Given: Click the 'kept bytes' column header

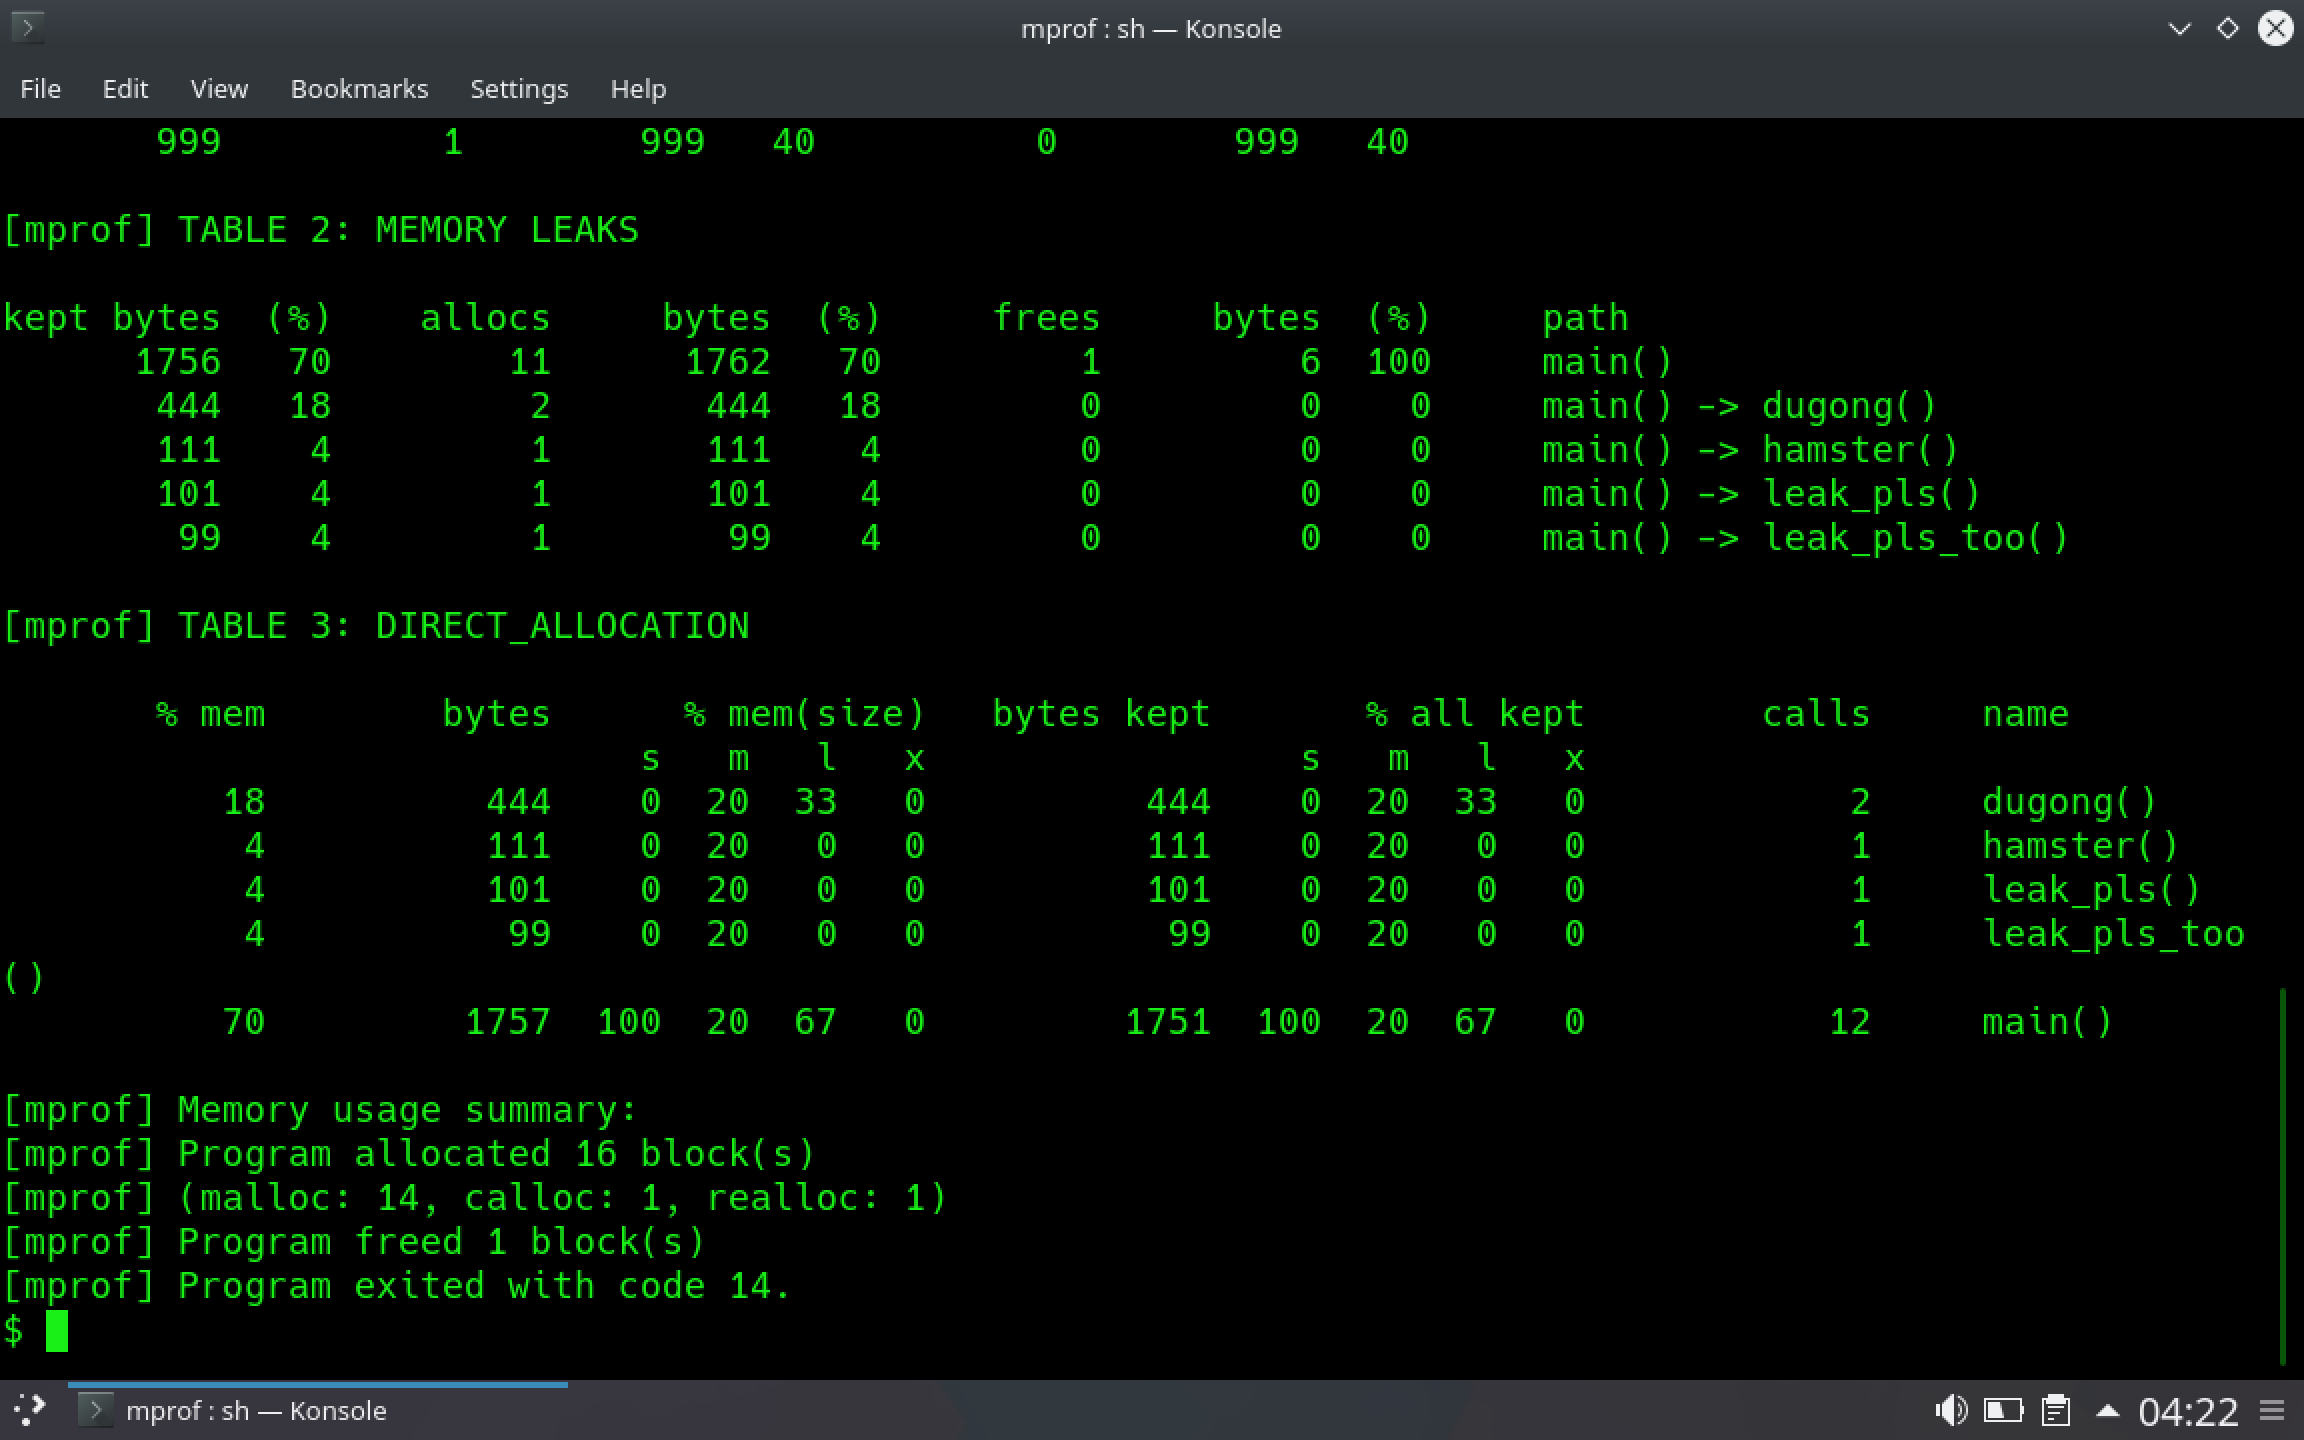Looking at the screenshot, I should [111, 318].
